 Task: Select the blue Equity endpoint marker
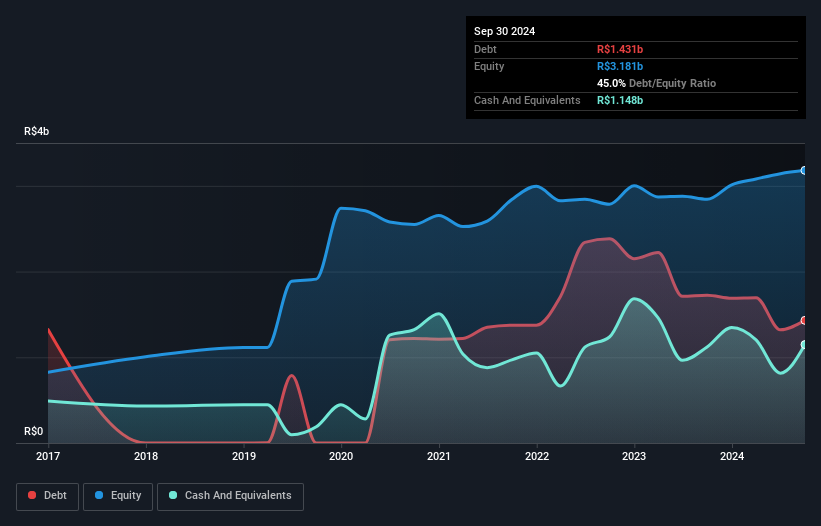(x=804, y=171)
